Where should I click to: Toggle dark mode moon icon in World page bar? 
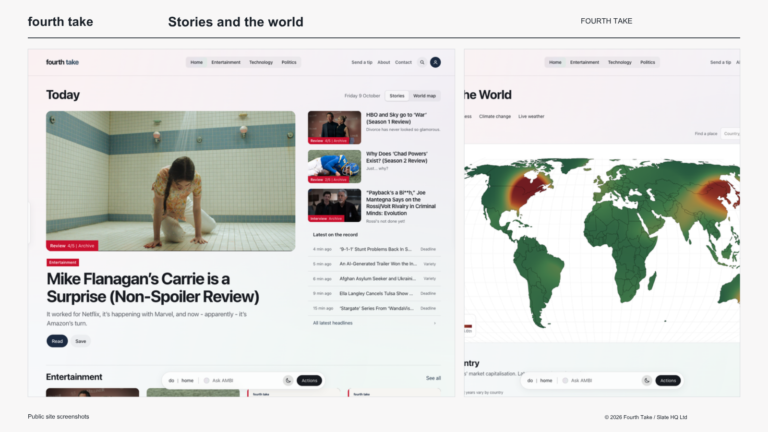click(647, 381)
